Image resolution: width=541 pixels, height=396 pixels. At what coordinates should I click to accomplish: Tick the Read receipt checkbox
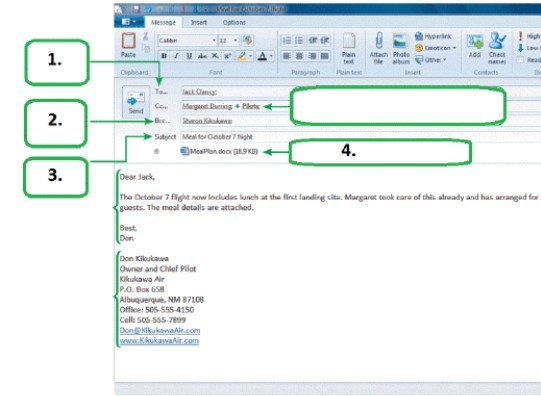click(x=520, y=60)
